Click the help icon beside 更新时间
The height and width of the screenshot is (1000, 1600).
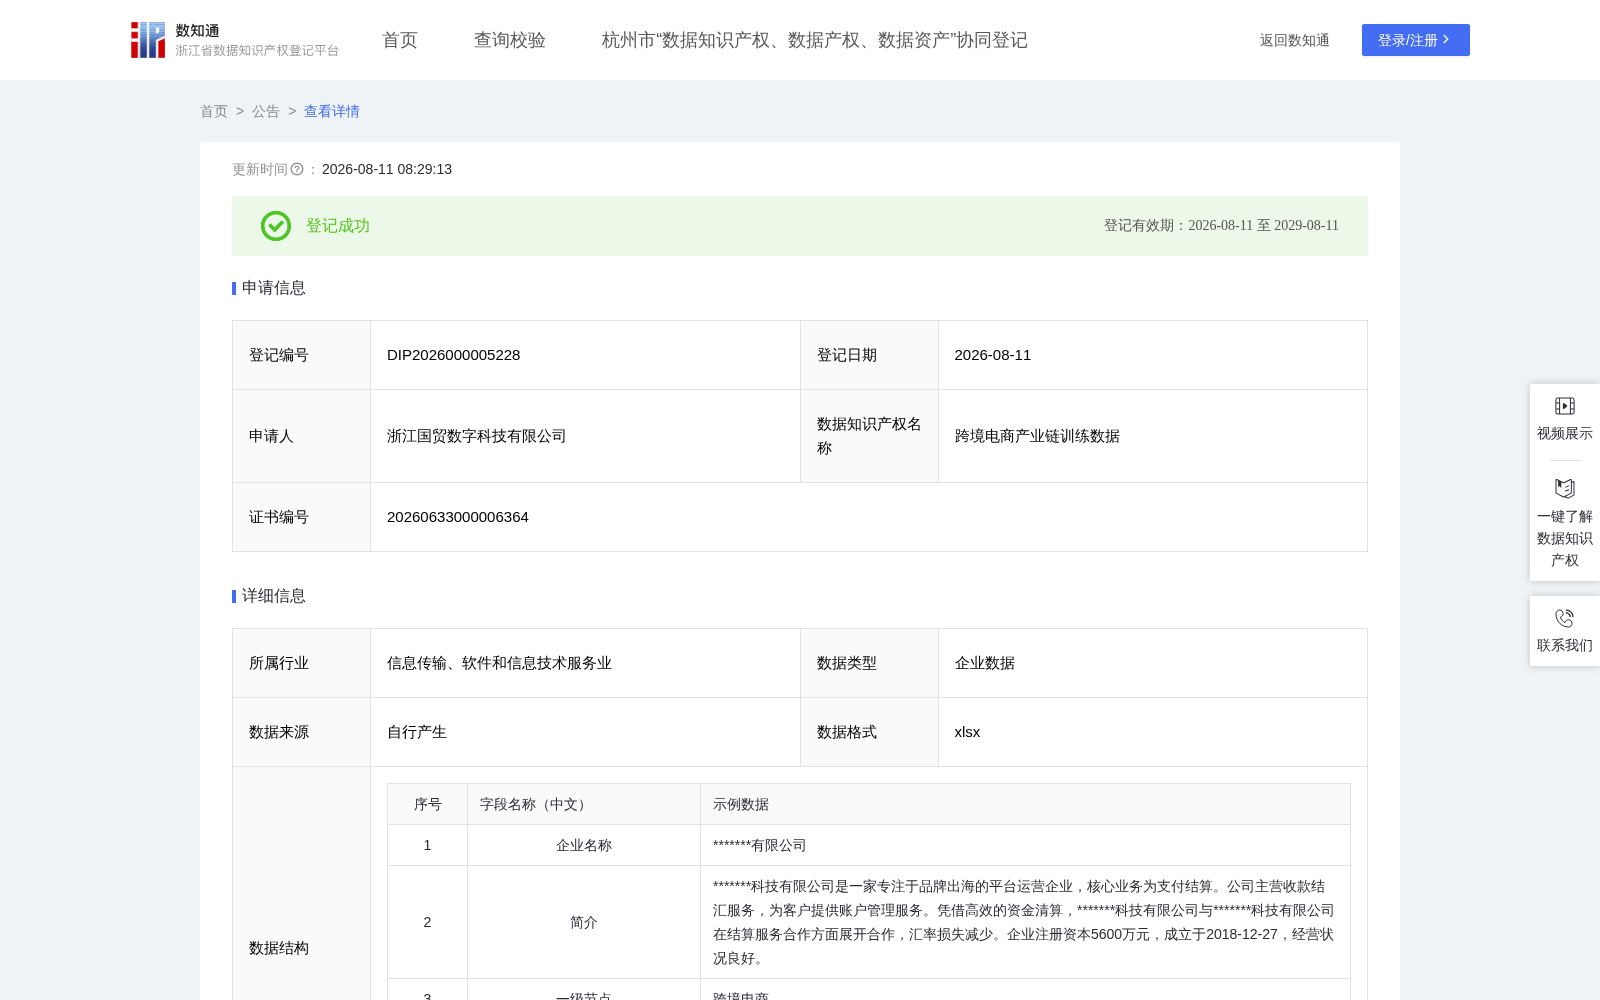tap(297, 170)
